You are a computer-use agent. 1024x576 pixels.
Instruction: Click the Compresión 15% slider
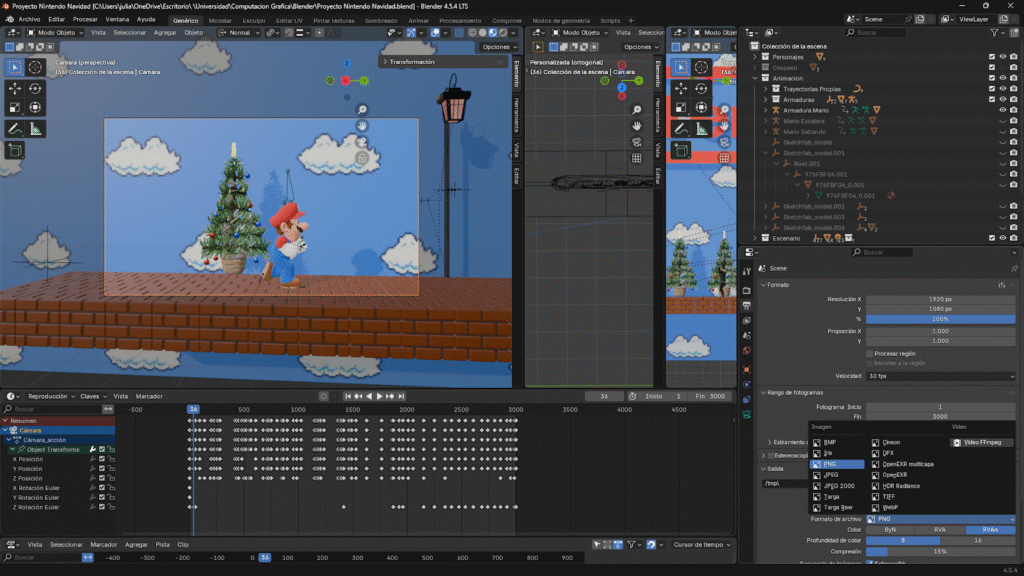tap(940, 551)
